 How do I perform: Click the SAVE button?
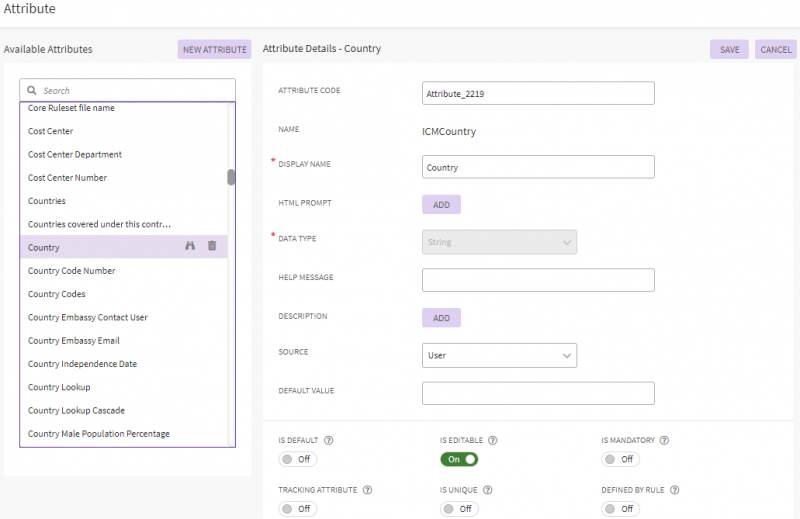pyautogui.click(x=729, y=50)
